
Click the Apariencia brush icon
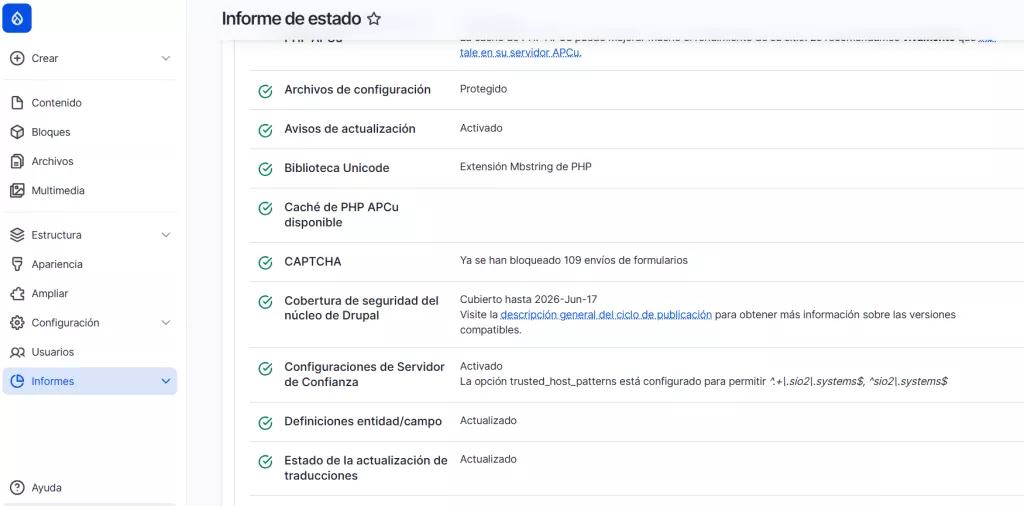coord(17,264)
